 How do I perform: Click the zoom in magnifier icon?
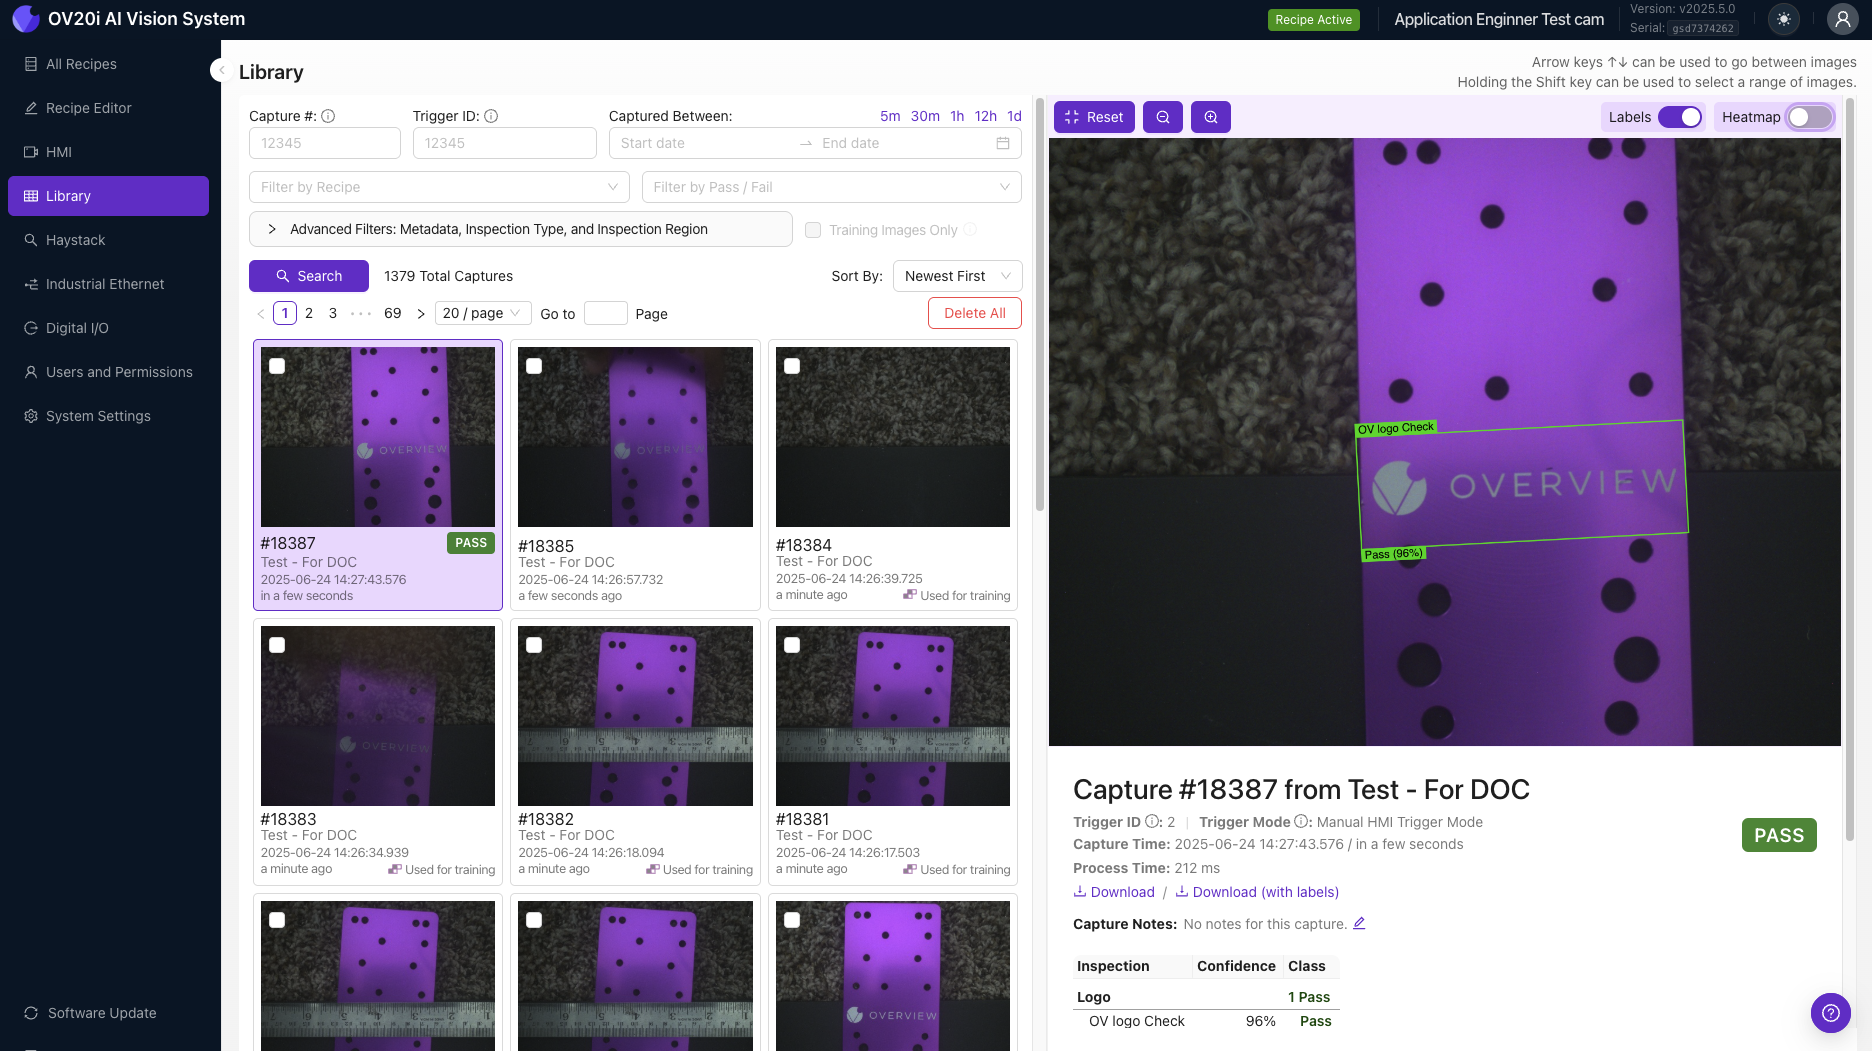(1211, 117)
